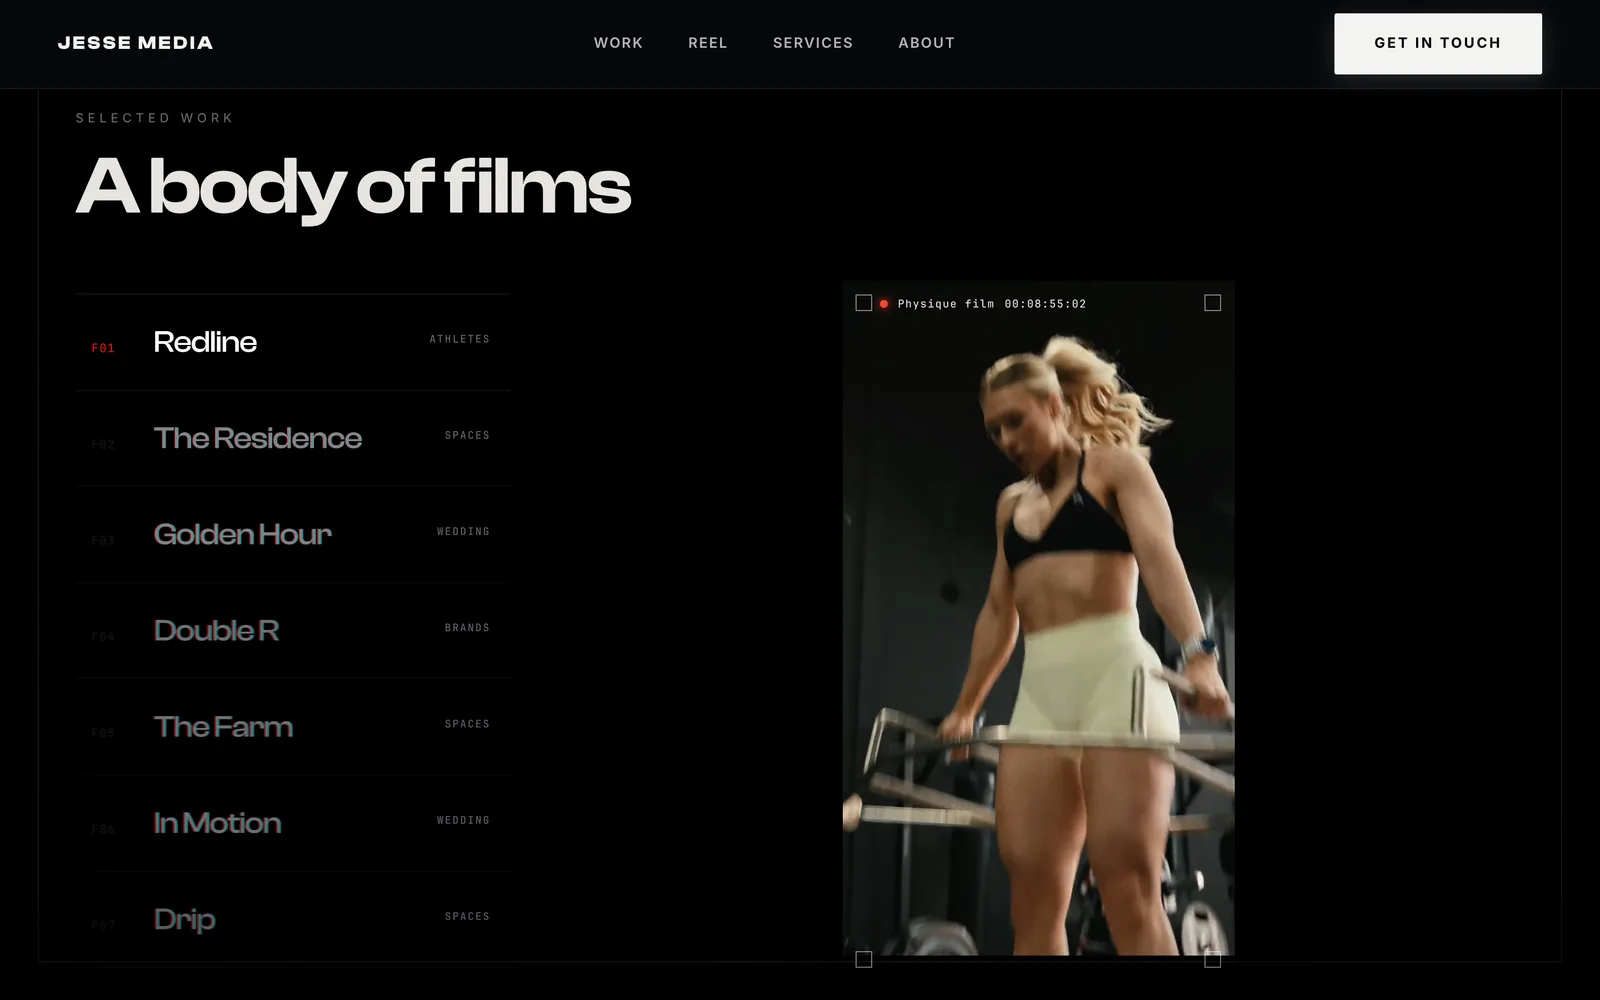This screenshot has height=1000, width=1600.
Task: Open the JESSE MEDIA home logo
Action: click(x=135, y=43)
